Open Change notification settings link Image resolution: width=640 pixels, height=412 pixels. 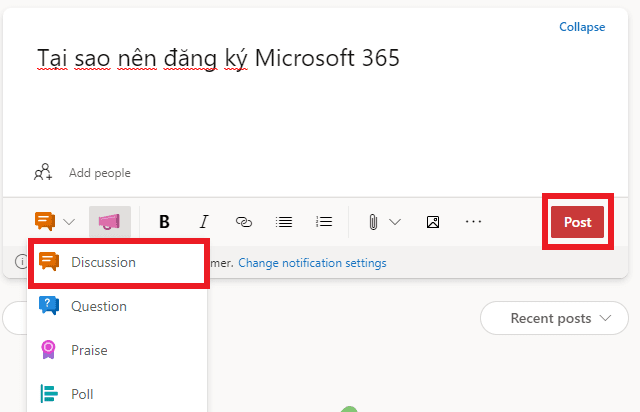[312, 263]
